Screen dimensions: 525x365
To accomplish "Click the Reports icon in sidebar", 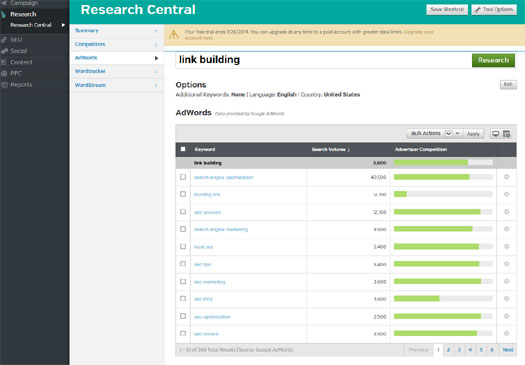I will pos(4,85).
